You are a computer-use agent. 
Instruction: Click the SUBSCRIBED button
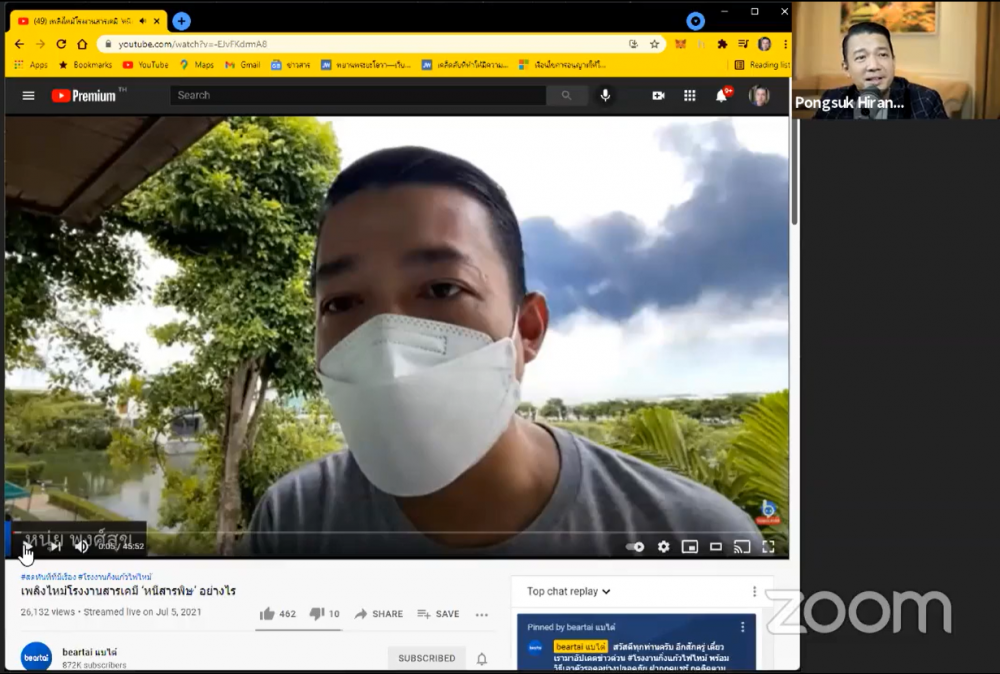427,658
